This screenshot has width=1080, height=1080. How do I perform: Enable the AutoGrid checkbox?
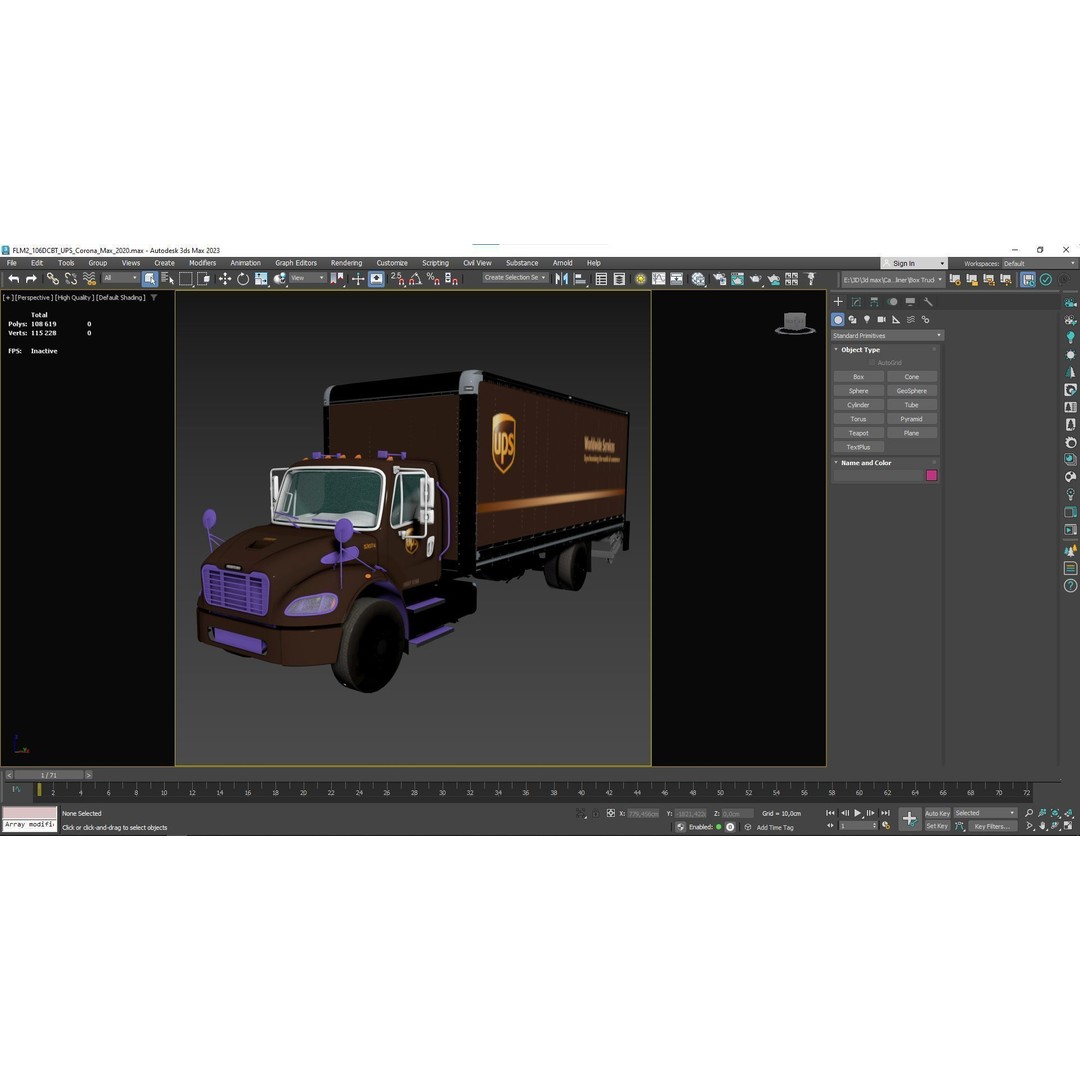[872, 362]
